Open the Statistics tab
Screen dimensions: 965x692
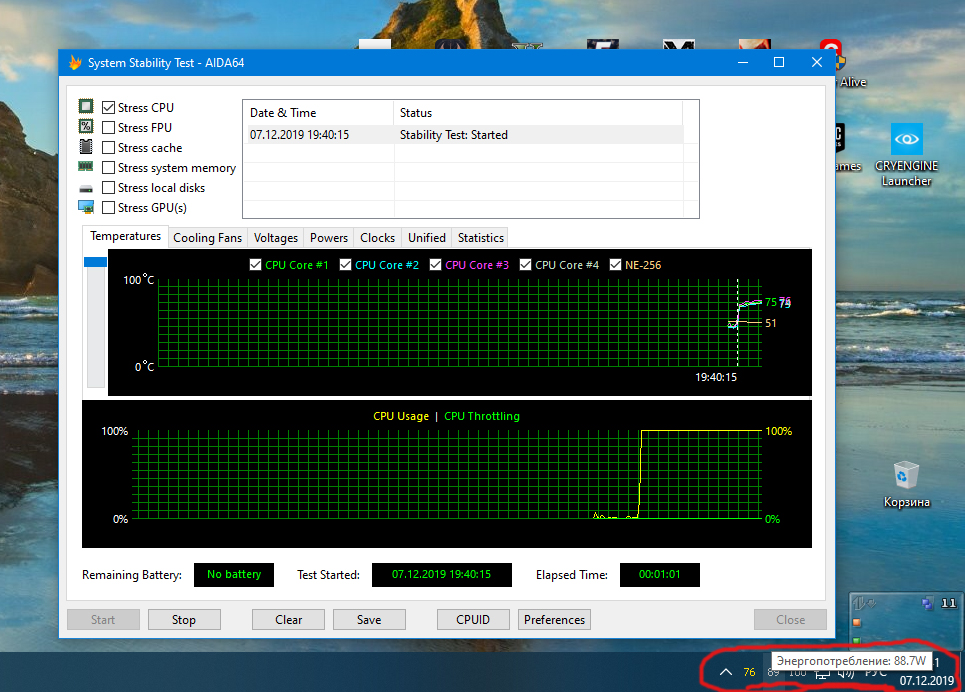point(481,238)
